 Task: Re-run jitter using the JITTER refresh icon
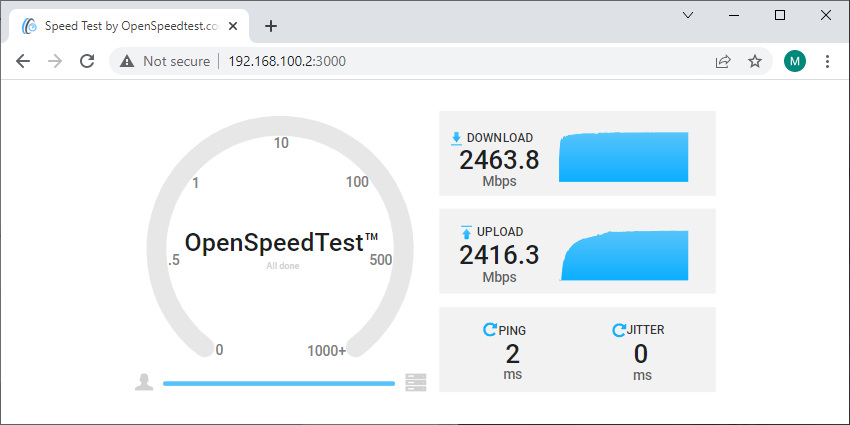(x=618, y=330)
